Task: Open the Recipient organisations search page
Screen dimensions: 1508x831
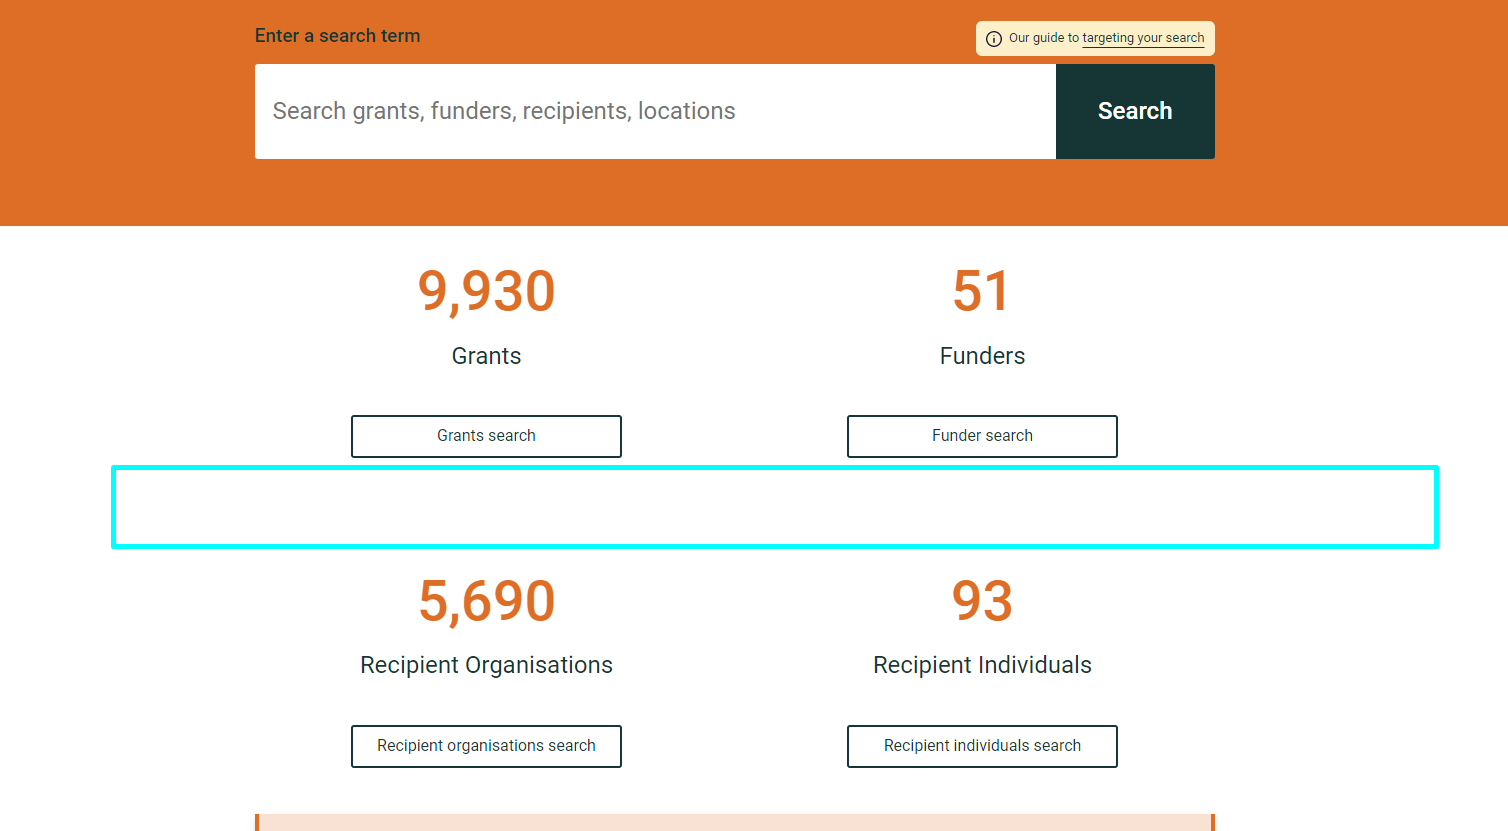Action: click(x=486, y=746)
